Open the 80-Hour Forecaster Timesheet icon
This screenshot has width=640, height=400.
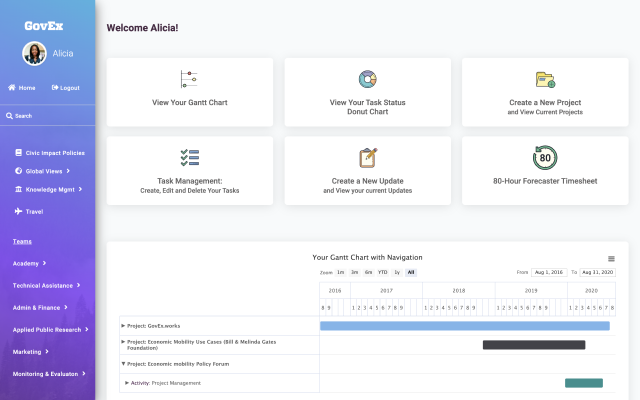(545, 158)
